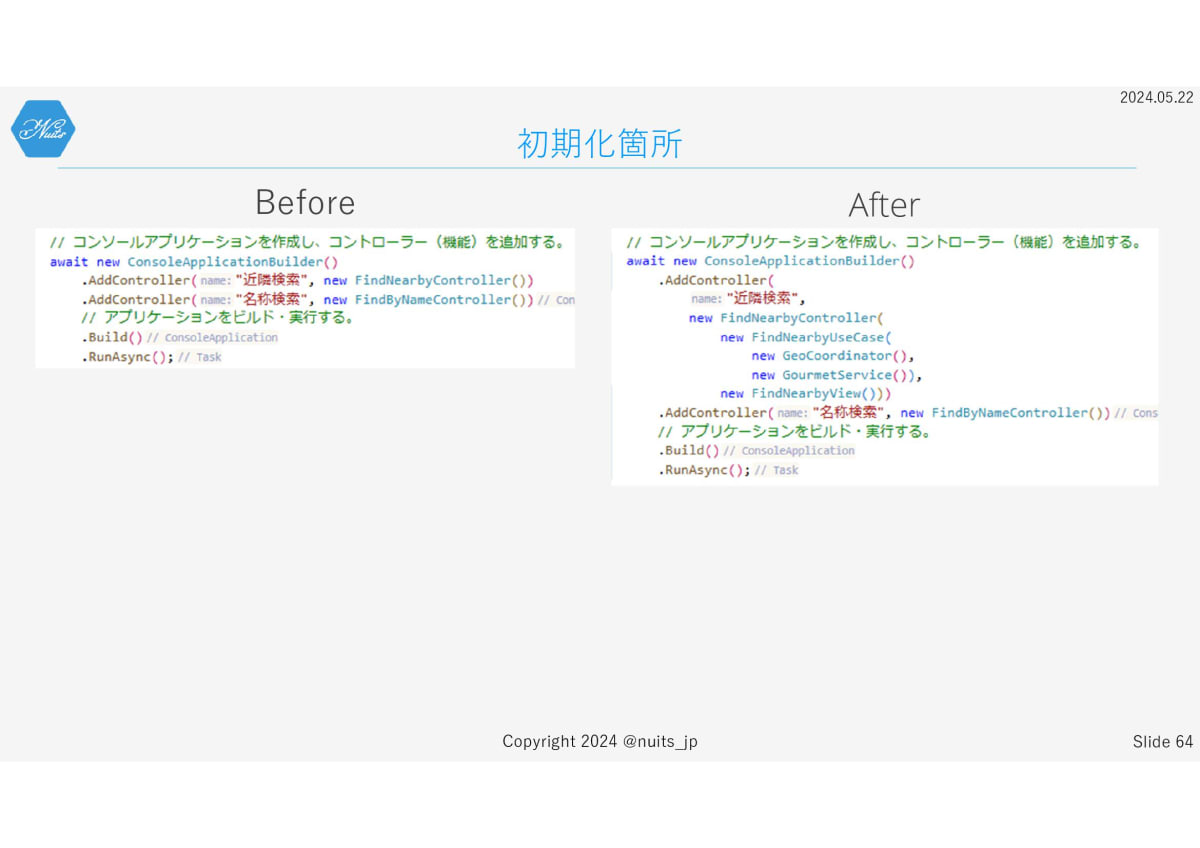Click the Slide 64 page number
The image size is (1200, 848).
click(1163, 741)
